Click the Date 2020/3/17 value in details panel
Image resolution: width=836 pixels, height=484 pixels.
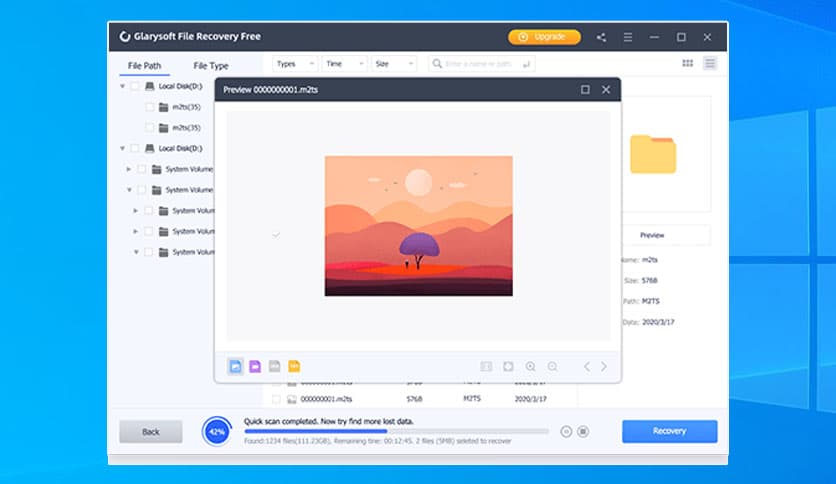(x=658, y=322)
